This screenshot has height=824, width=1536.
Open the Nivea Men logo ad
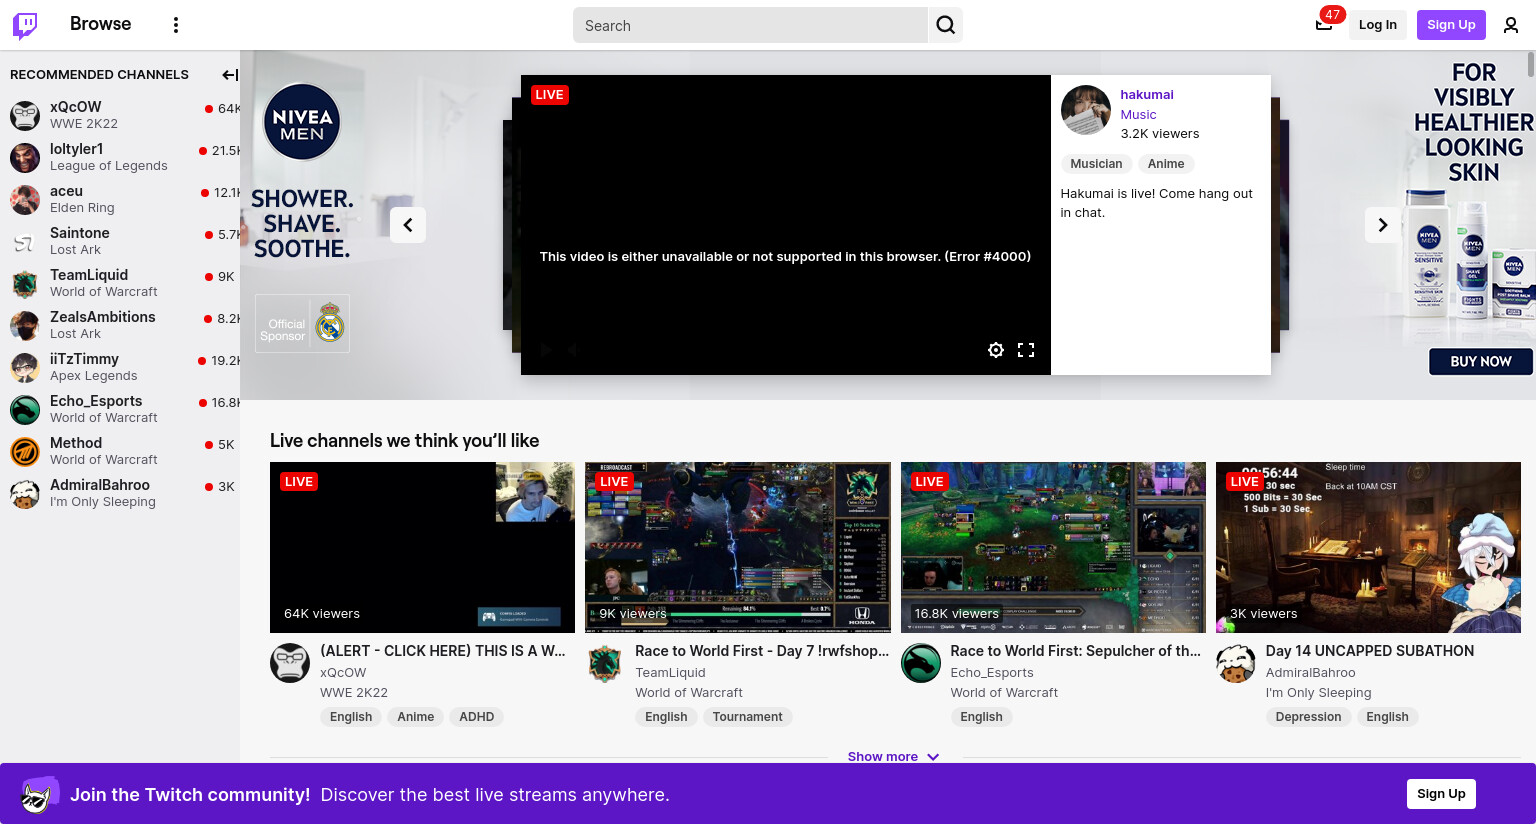302,122
